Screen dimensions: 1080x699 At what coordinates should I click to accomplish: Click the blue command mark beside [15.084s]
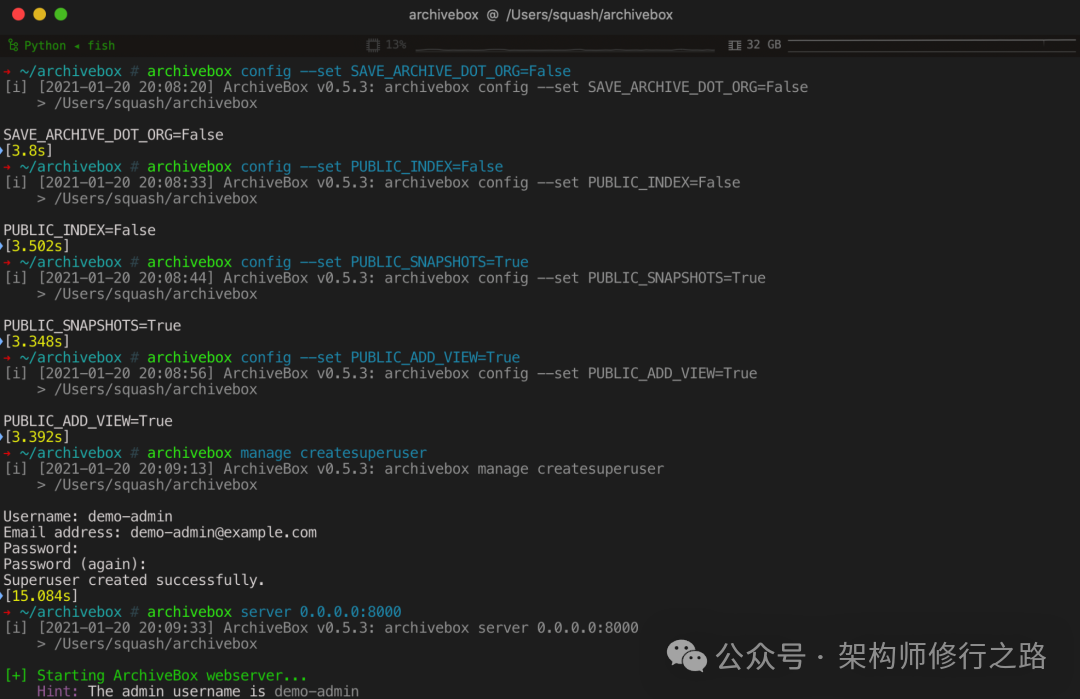(x=2, y=596)
